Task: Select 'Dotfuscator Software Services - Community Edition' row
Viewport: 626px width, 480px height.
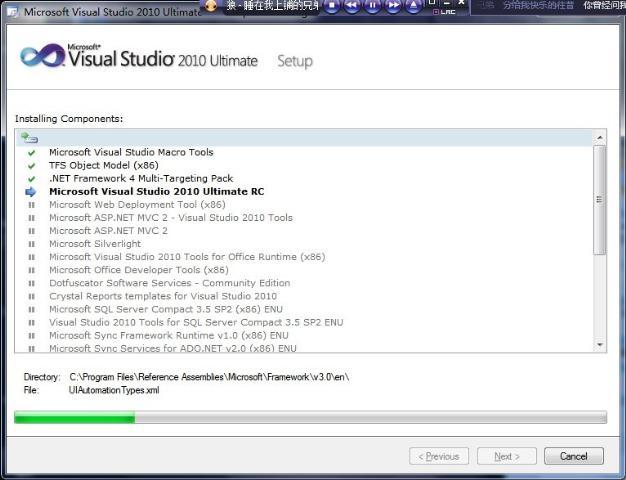Action: [x=170, y=283]
